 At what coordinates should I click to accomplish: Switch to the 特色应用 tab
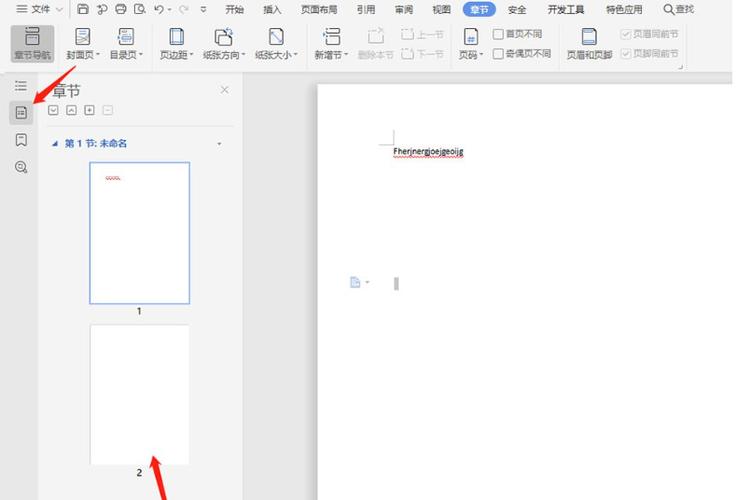point(624,9)
